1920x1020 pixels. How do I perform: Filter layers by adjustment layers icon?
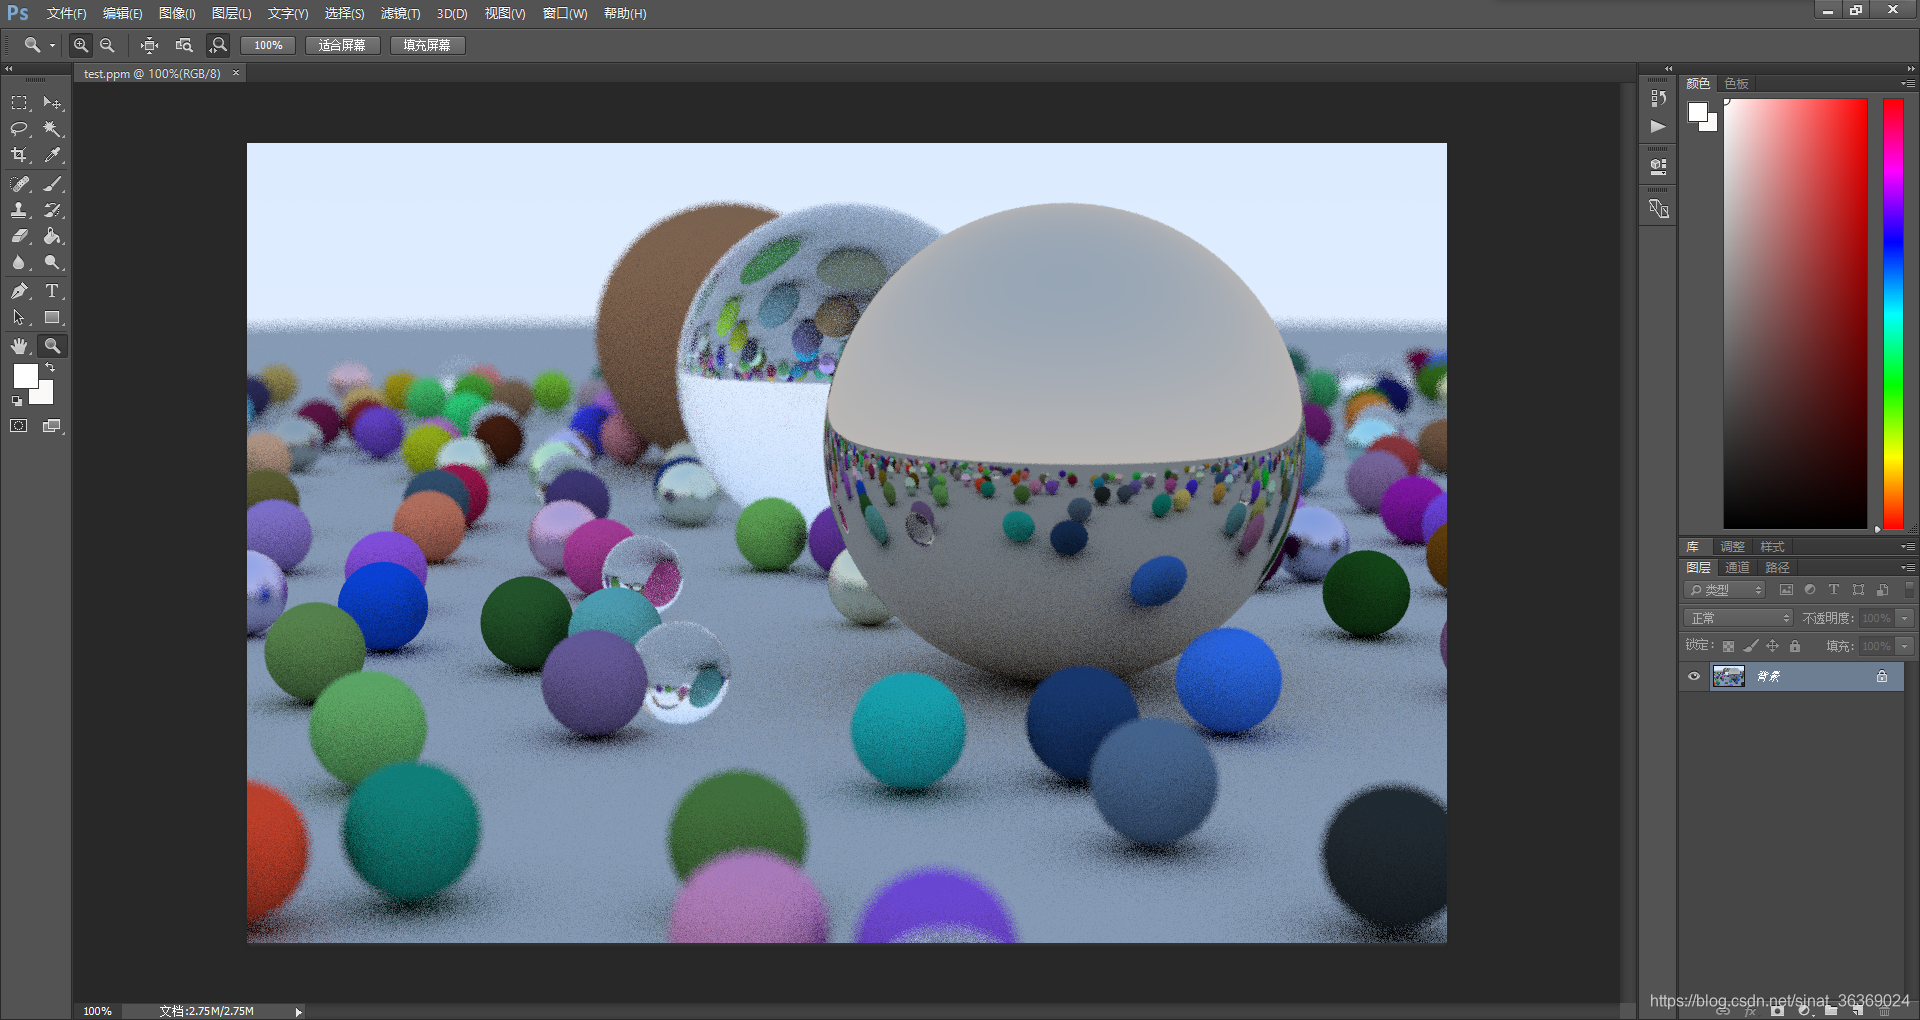click(x=1810, y=590)
